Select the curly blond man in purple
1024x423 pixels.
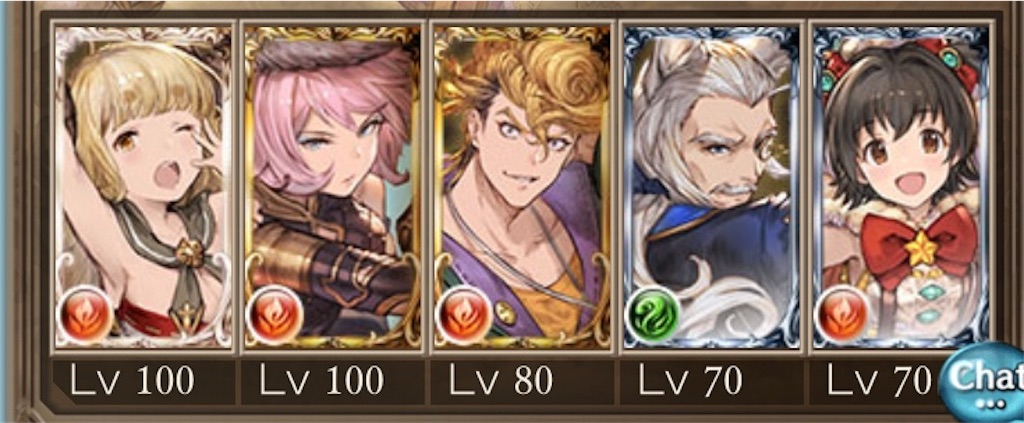pos(522,186)
